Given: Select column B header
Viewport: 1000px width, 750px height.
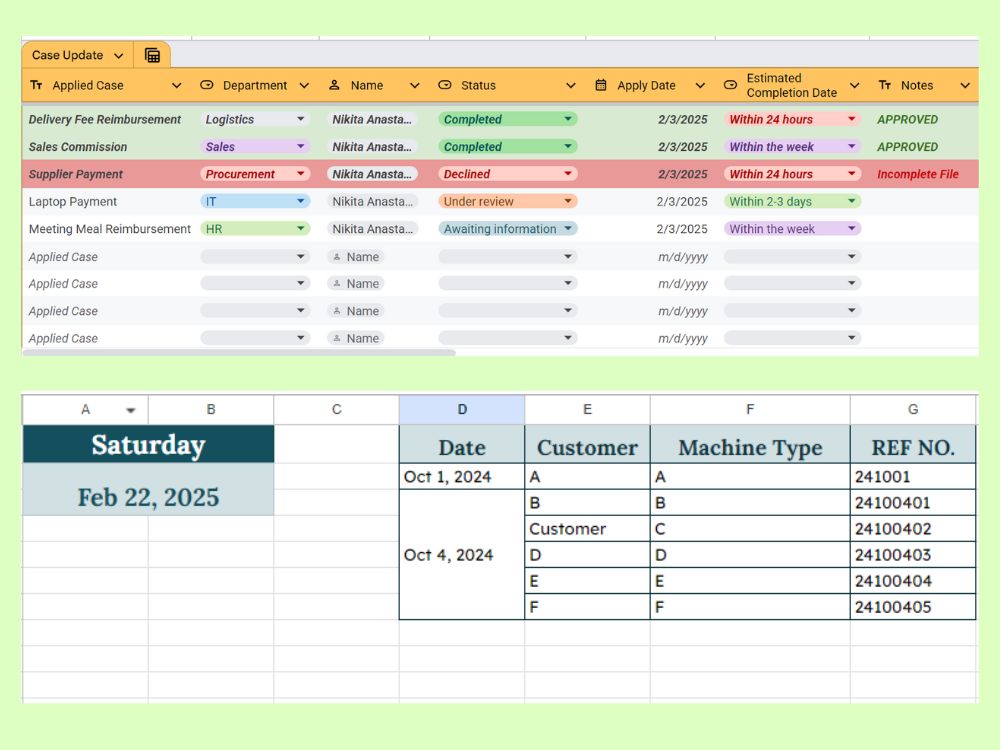Looking at the screenshot, I should point(211,409).
